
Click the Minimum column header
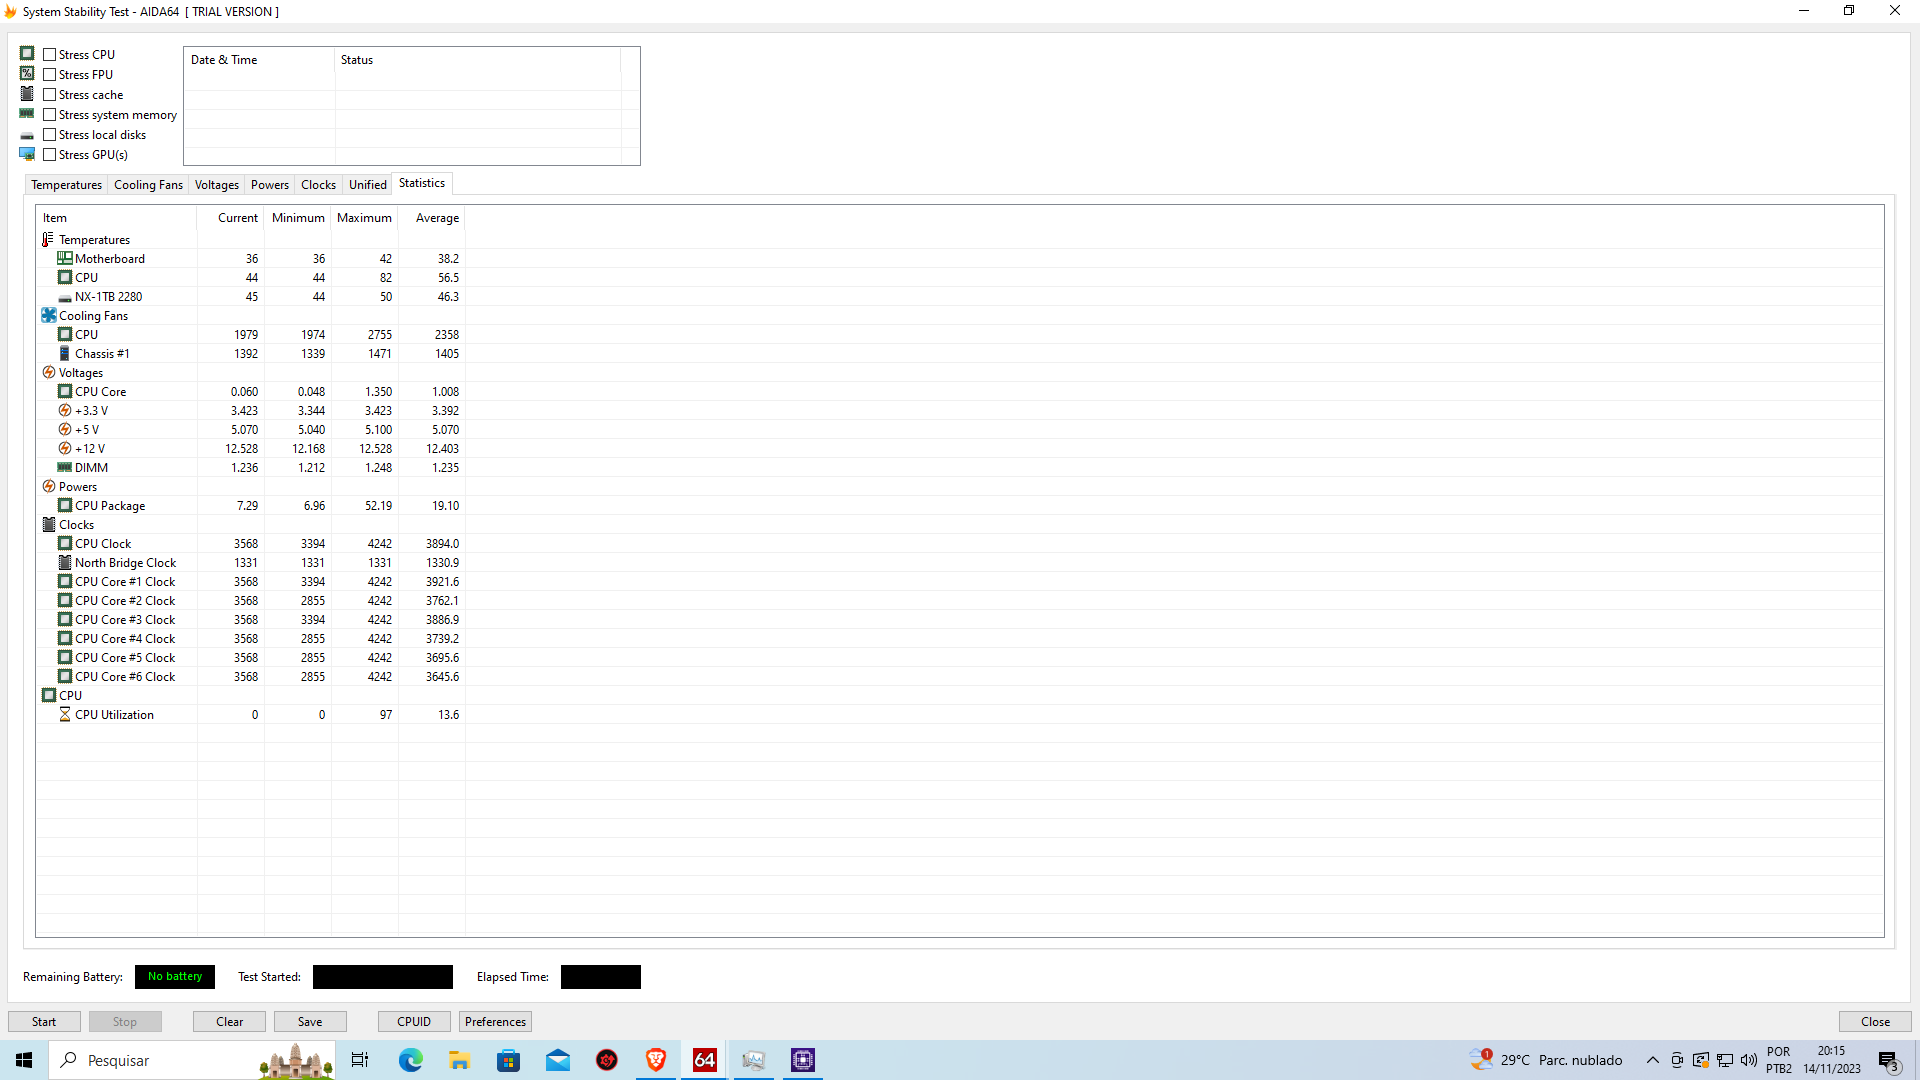pyautogui.click(x=298, y=218)
